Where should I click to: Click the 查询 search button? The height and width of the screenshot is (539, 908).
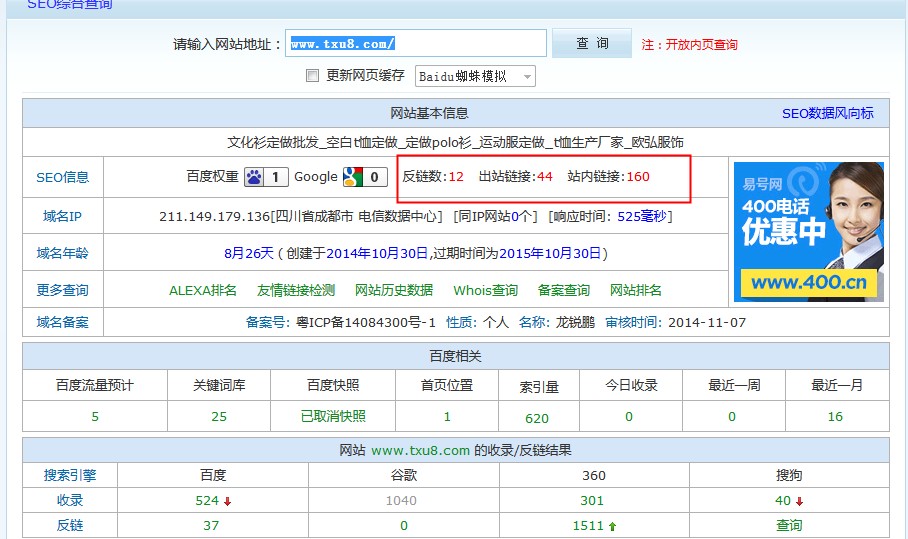coord(592,43)
